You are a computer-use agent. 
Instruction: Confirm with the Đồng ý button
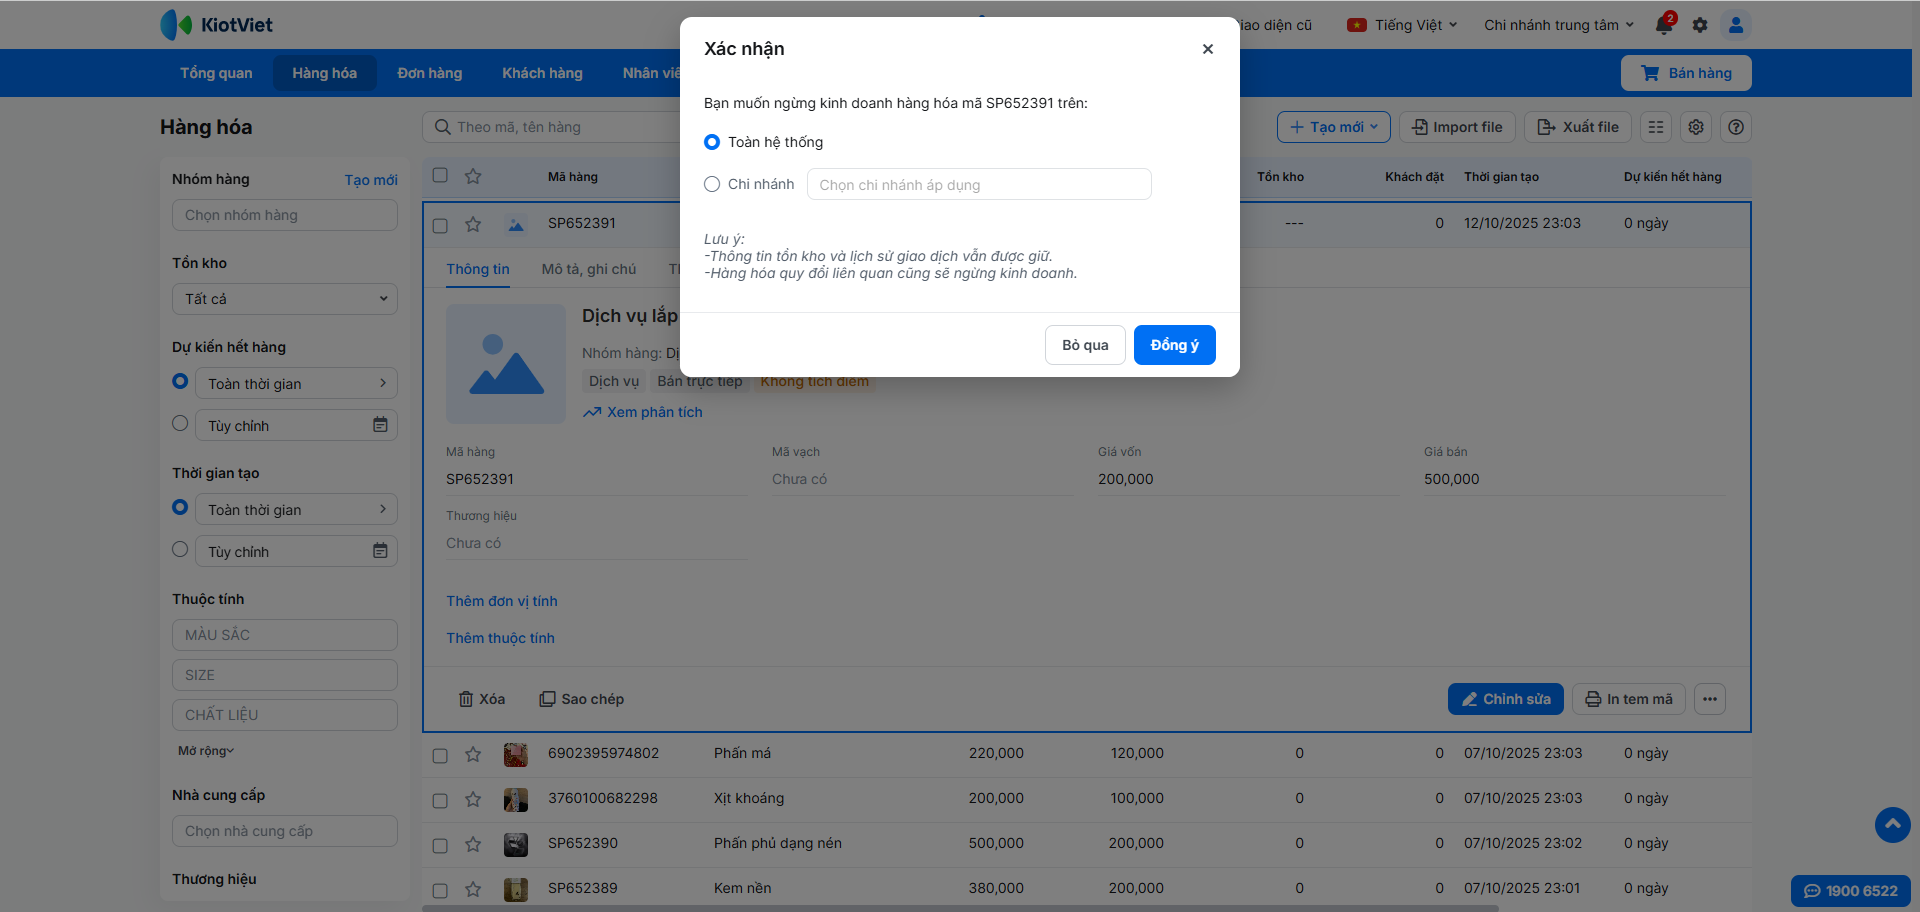pos(1174,345)
